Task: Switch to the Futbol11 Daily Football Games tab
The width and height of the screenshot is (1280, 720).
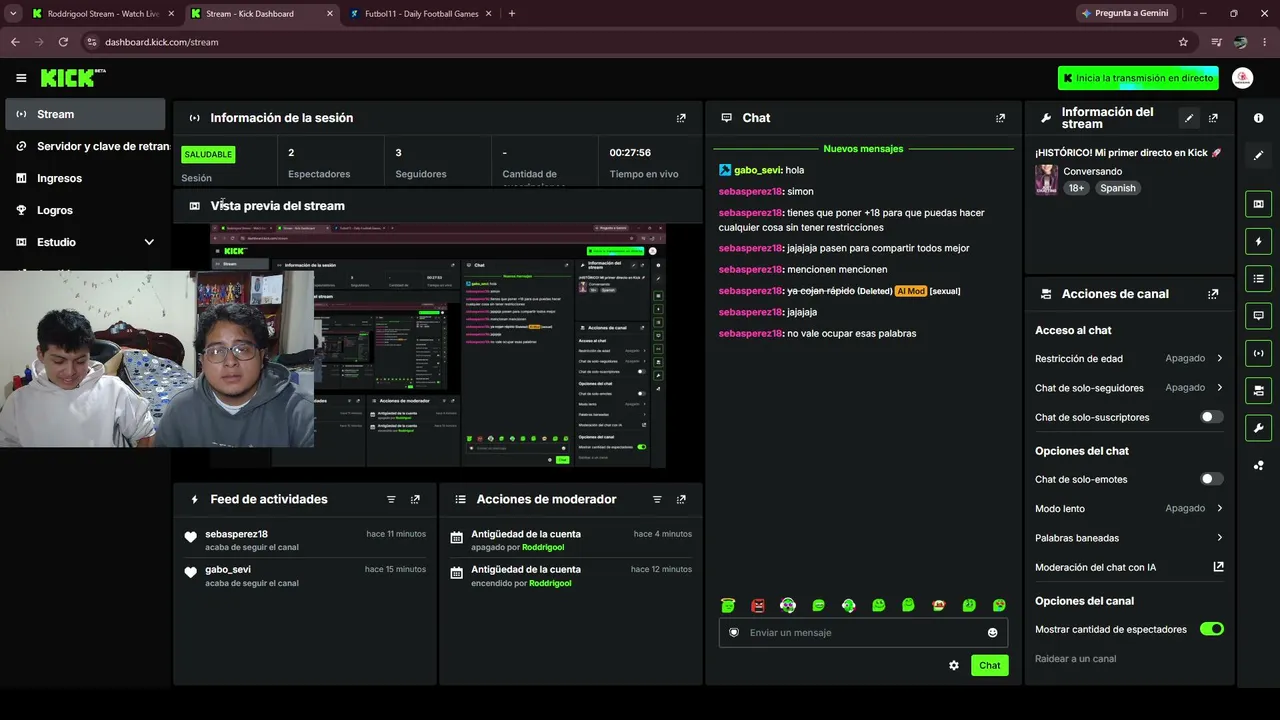Action: [x=420, y=14]
